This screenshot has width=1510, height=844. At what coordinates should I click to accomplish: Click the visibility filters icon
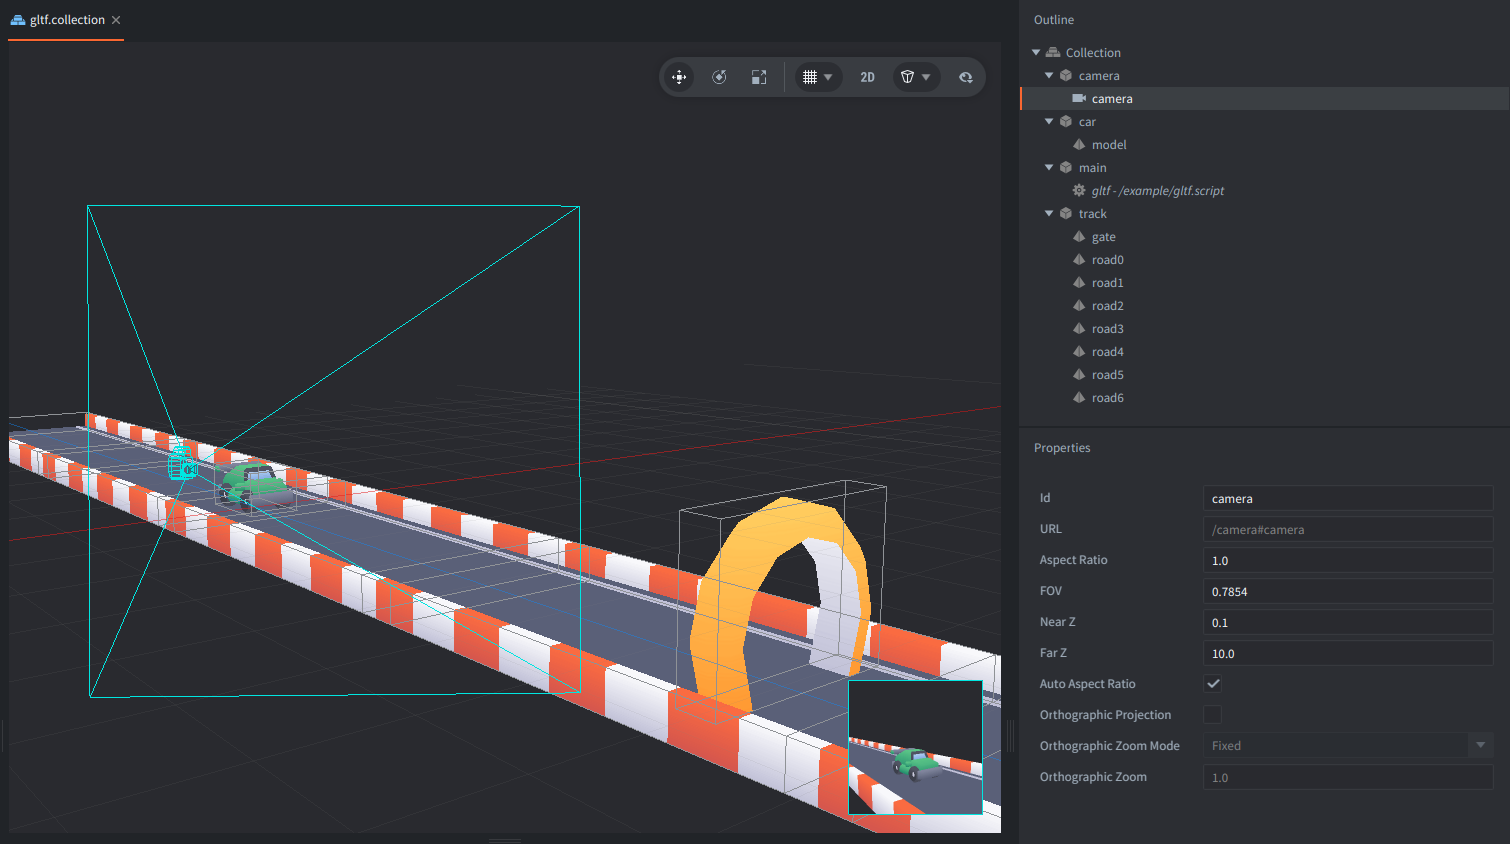tap(966, 77)
